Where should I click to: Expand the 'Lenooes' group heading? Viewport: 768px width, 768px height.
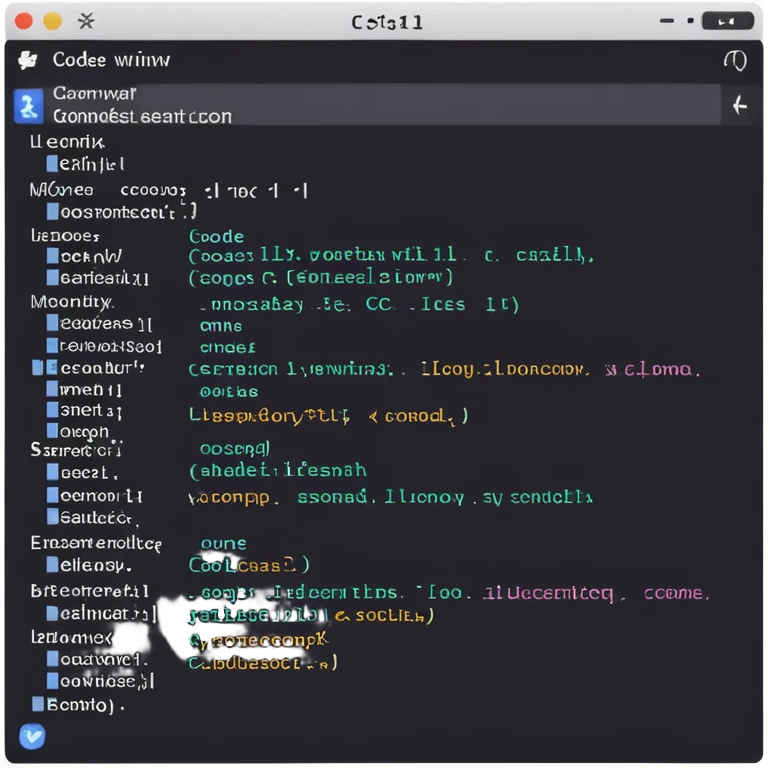click(65, 236)
